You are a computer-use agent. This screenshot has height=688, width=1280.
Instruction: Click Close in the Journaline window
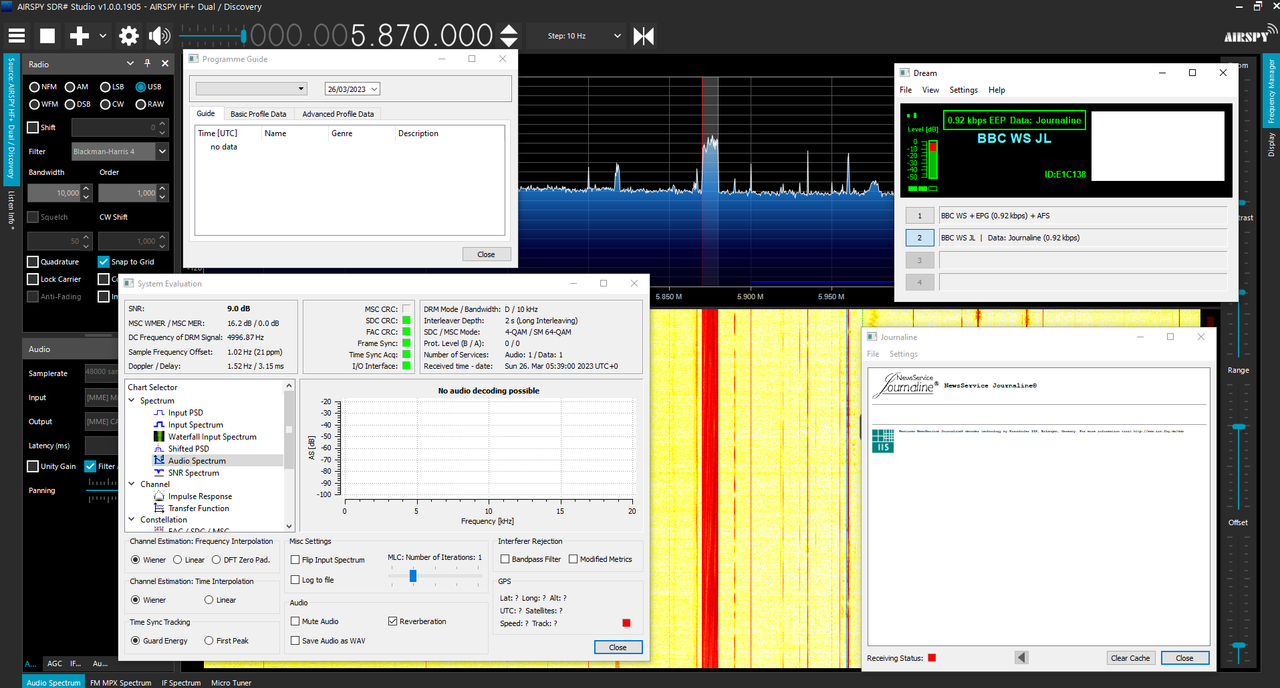coord(1185,658)
